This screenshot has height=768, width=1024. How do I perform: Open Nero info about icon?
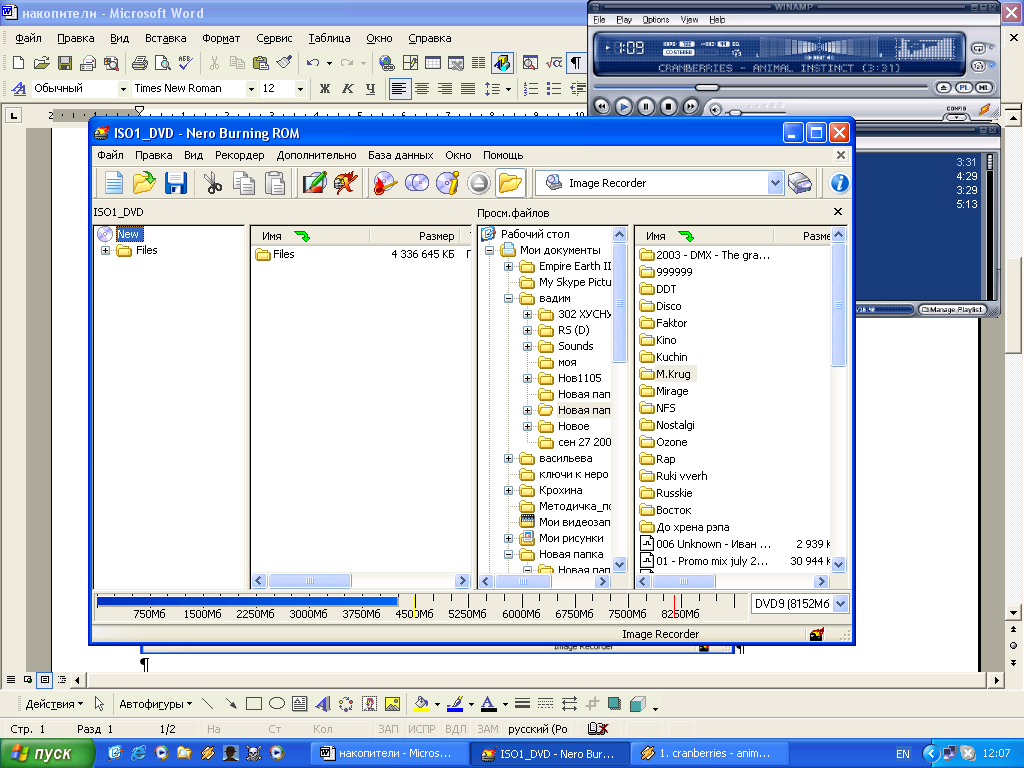click(839, 184)
